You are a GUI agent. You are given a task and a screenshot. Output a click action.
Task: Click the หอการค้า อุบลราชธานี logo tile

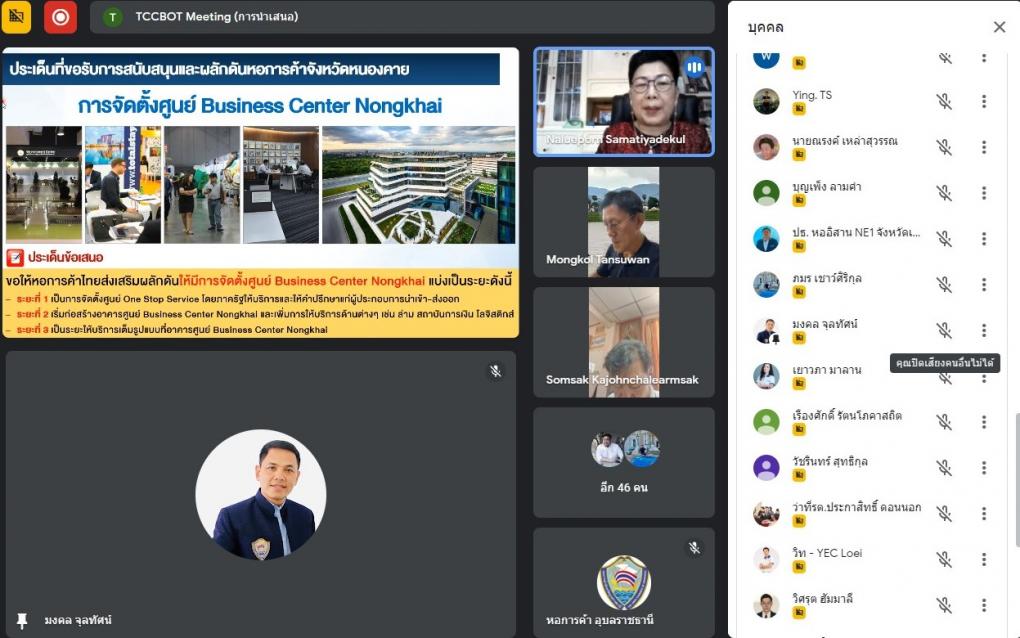coord(624,583)
